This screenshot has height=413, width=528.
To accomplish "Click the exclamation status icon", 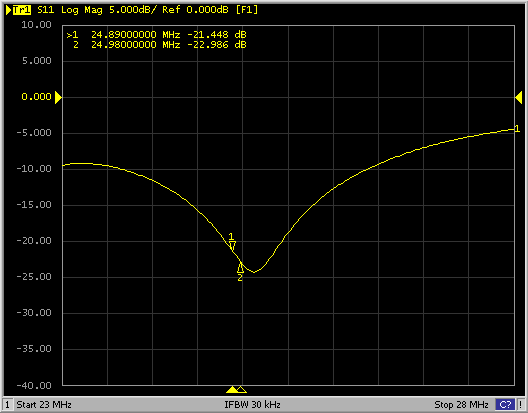I will [521, 404].
